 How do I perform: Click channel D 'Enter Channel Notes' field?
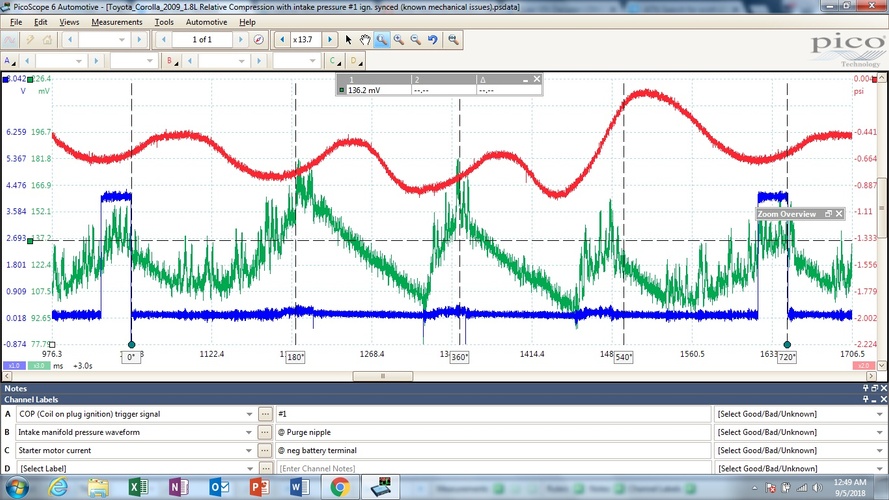493,468
